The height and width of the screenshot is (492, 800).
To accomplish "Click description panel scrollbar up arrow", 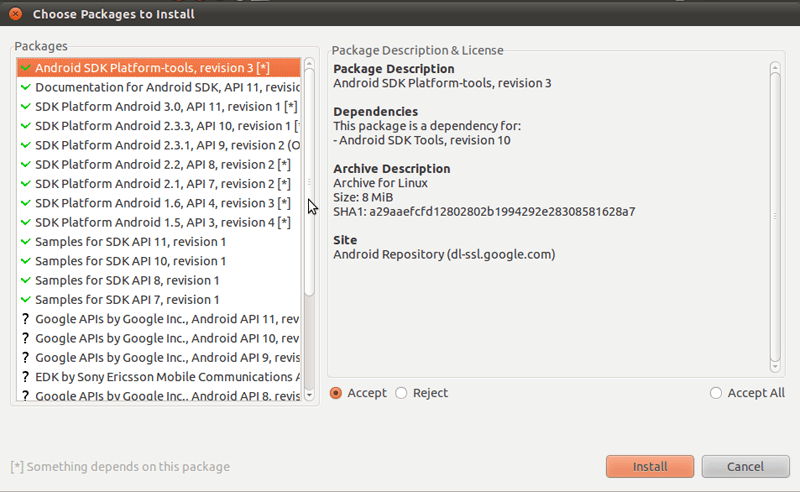I will click(x=775, y=67).
